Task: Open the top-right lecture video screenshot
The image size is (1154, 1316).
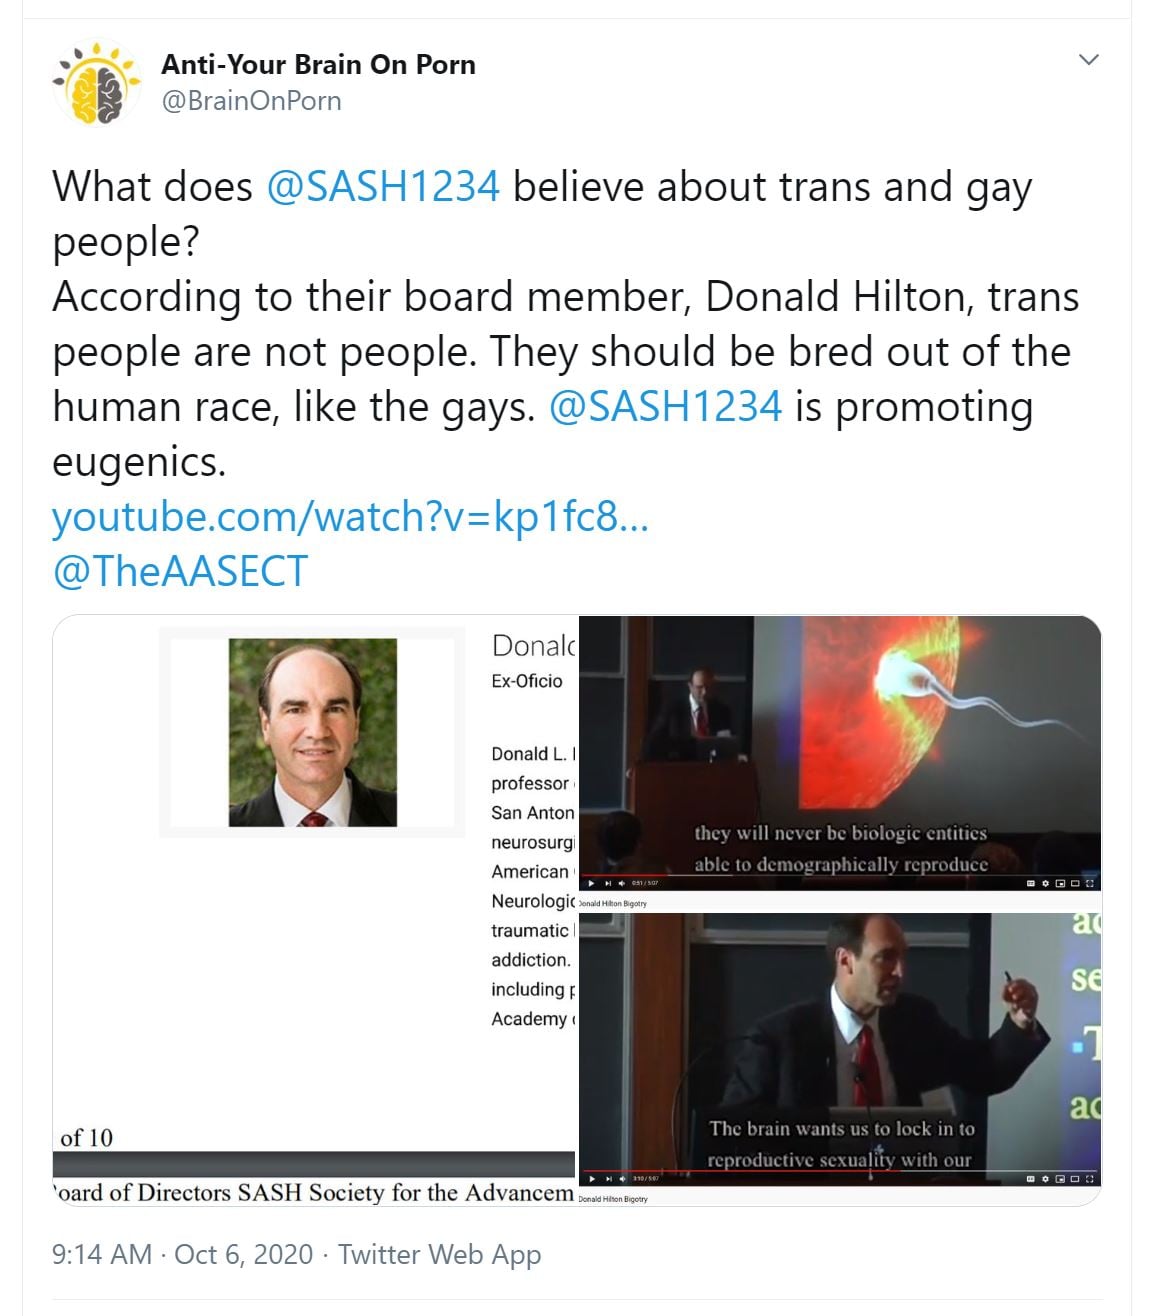Action: [840, 753]
